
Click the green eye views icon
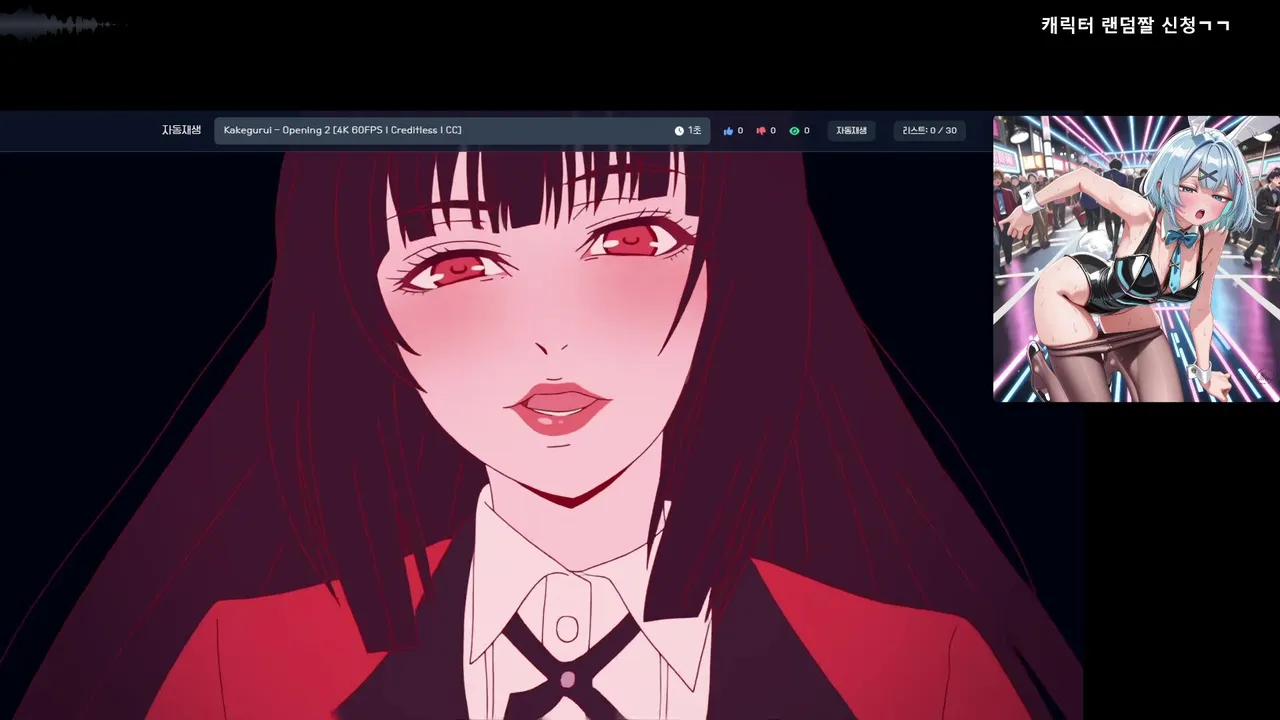(x=794, y=131)
